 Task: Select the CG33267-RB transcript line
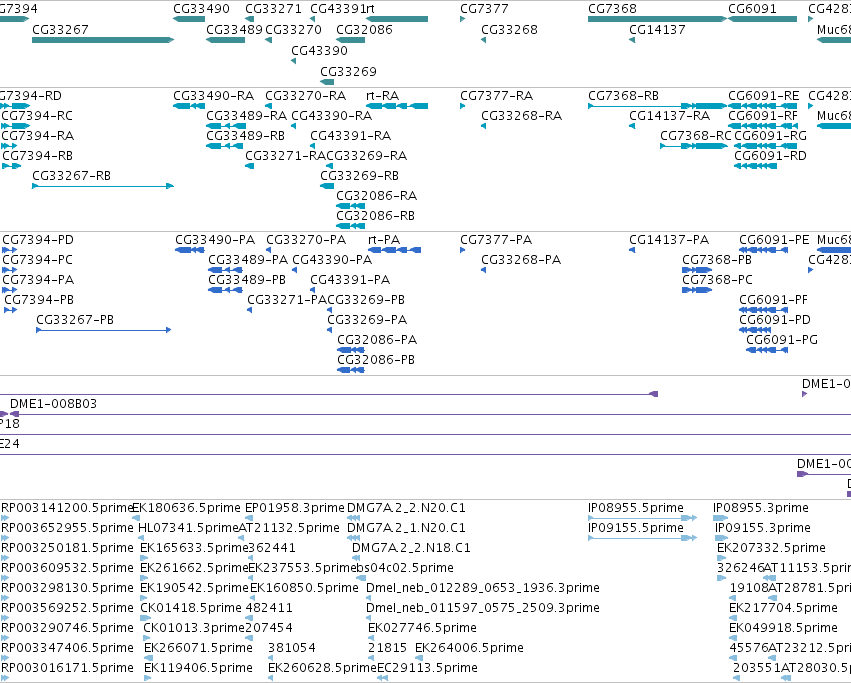pyautogui.click(x=103, y=186)
